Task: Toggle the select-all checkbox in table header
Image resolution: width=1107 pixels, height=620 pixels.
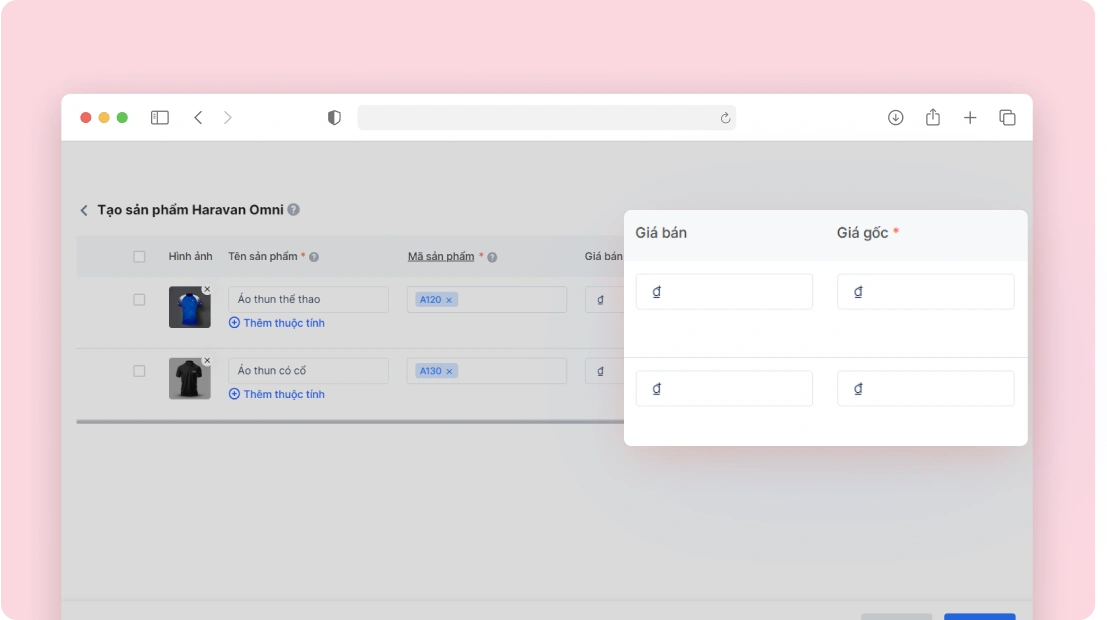Action: click(x=139, y=257)
